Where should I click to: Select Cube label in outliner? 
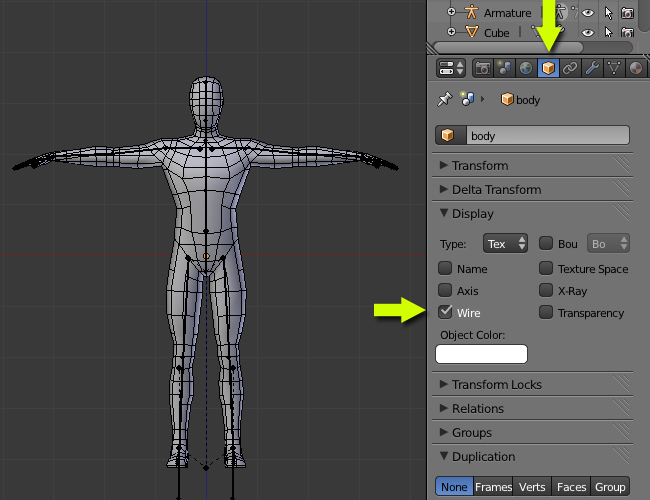coord(497,33)
